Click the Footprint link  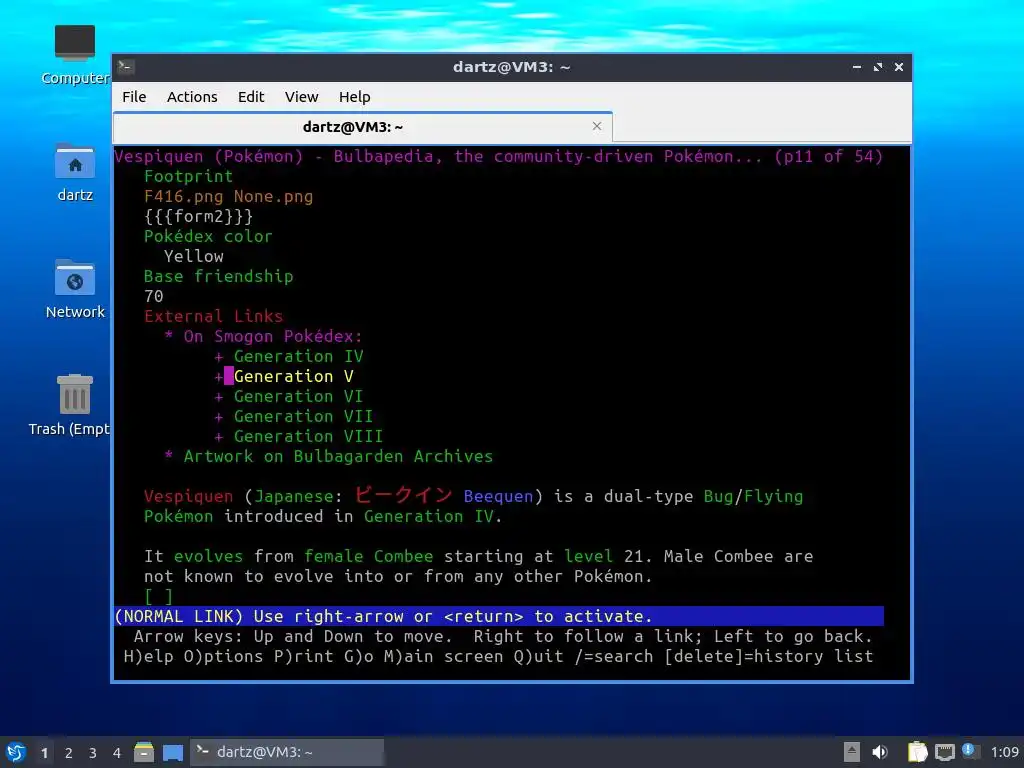point(188,176)
